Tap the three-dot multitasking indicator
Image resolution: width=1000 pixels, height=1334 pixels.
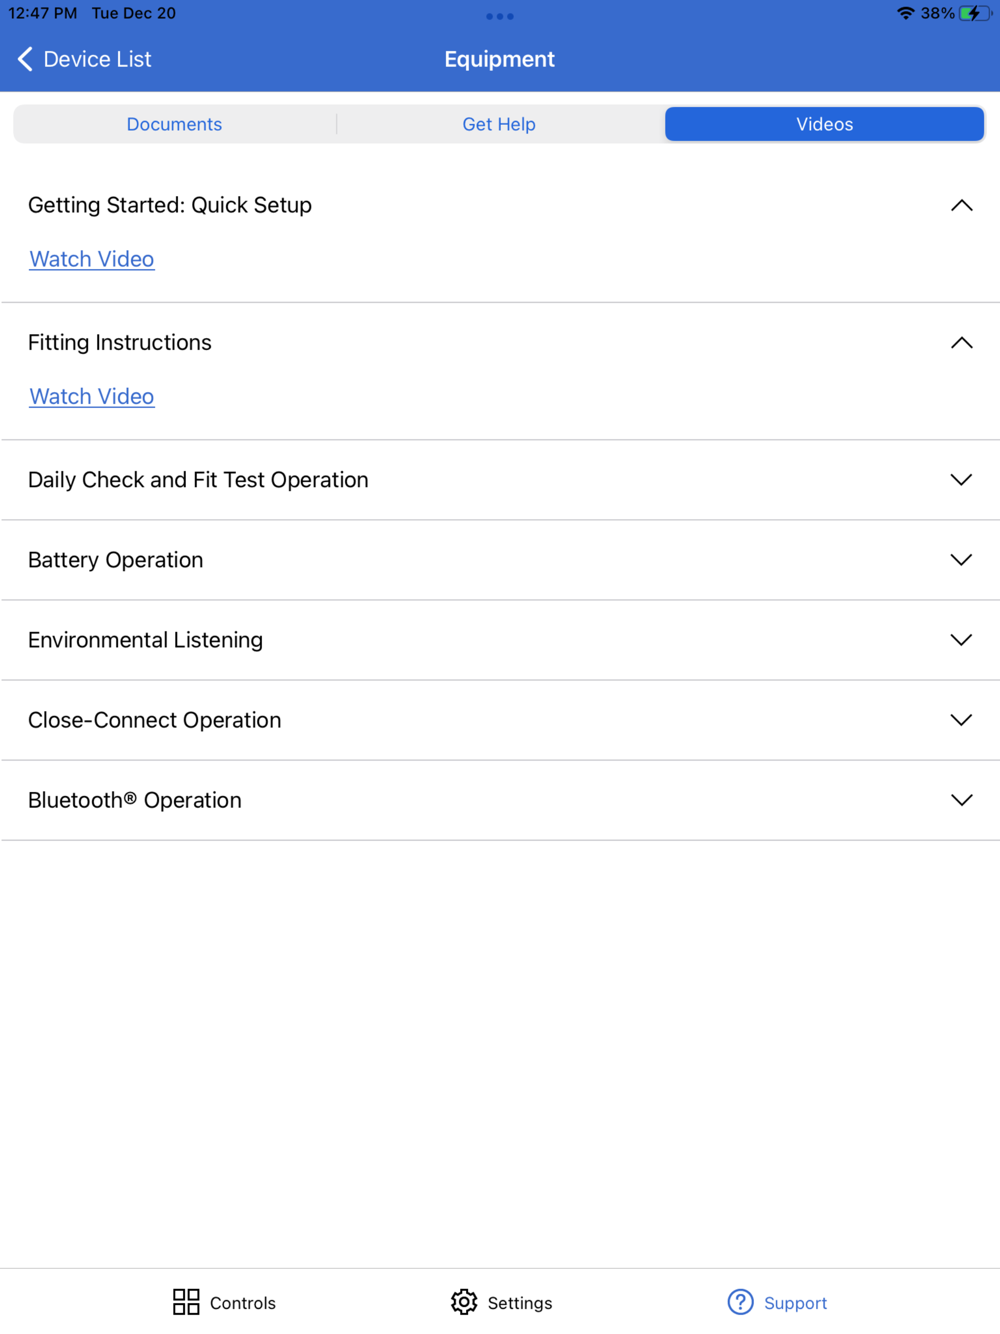coord(500,16)
